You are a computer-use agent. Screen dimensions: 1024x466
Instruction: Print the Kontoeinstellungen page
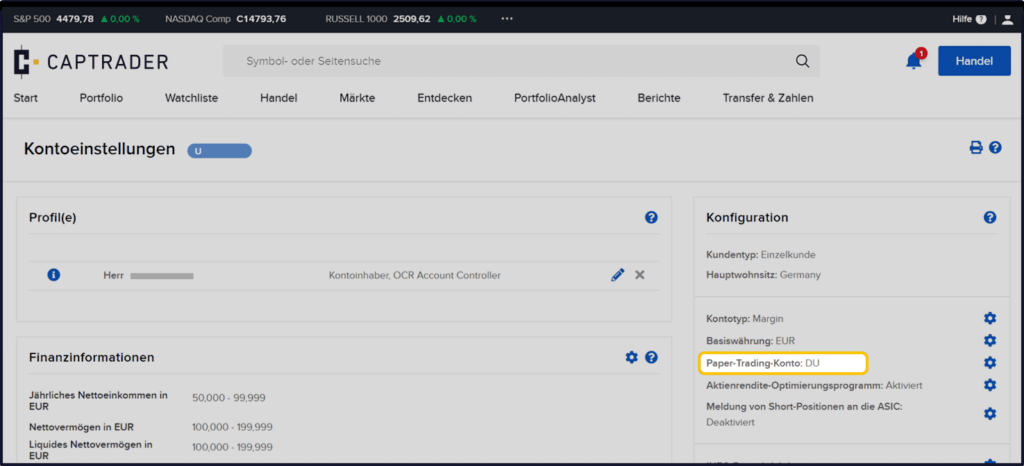tap(976, 148)
